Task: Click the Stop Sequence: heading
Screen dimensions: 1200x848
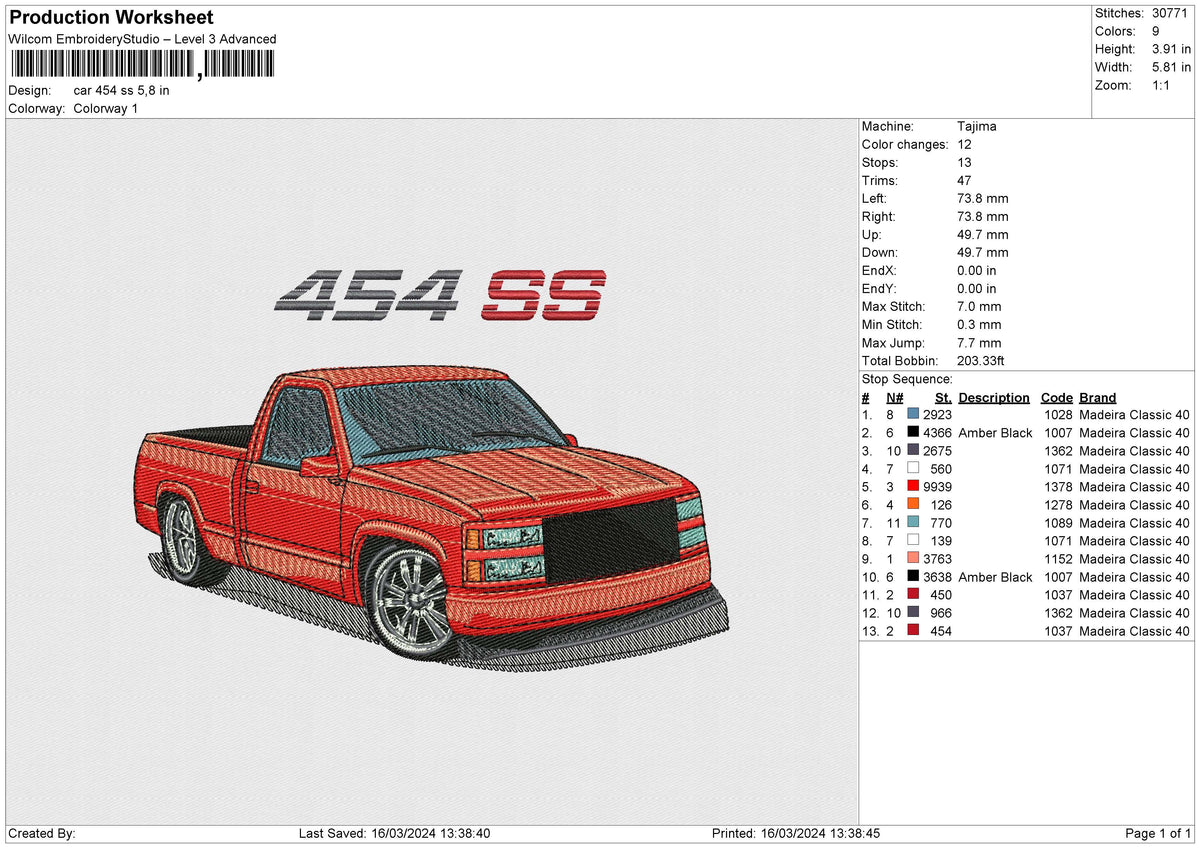Action: (x=907, y=379)
